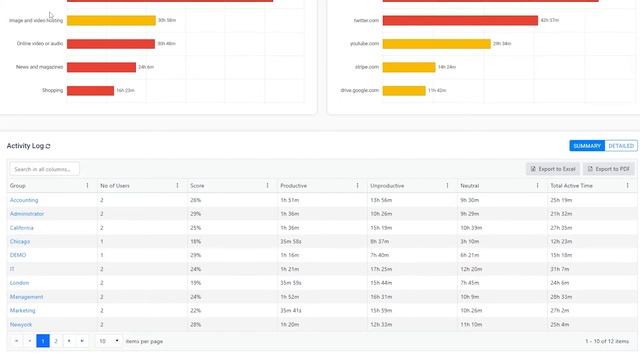The height and width of the screenshot is (360, 640).
Task: Click News and magazines bar
Action: [102, 67]
